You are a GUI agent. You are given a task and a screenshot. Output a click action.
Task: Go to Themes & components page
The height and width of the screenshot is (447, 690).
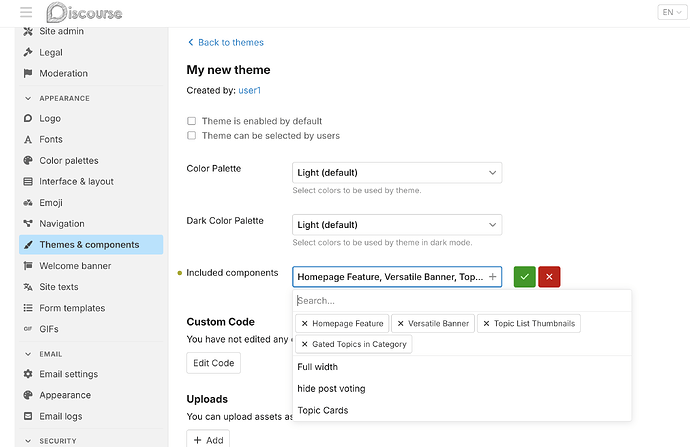pos(91,245)
